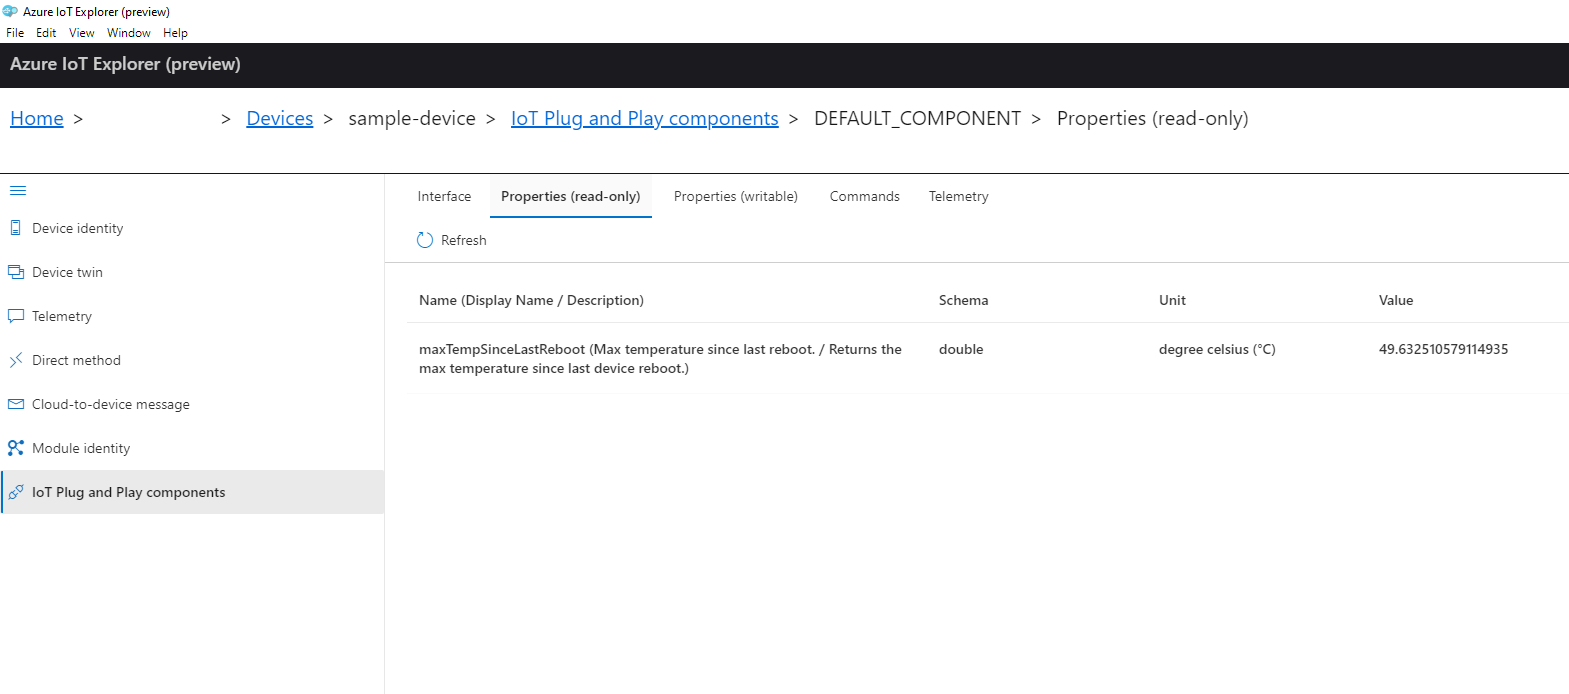Click the Azure IoT Explorer title bar app icon
Screen dimensions: 1569x694
tap(10, 11)
